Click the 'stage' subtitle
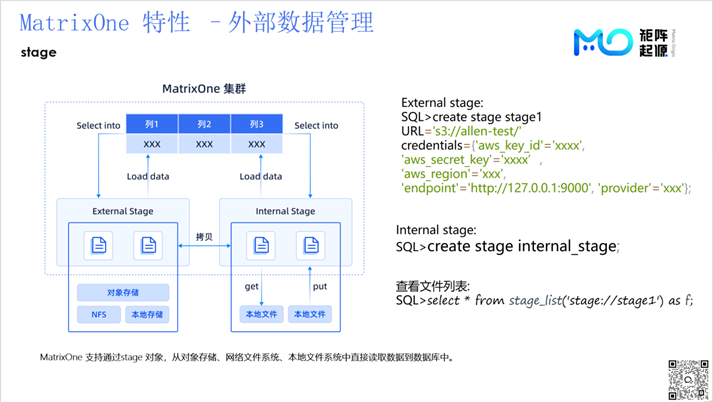 click(39, 52)
